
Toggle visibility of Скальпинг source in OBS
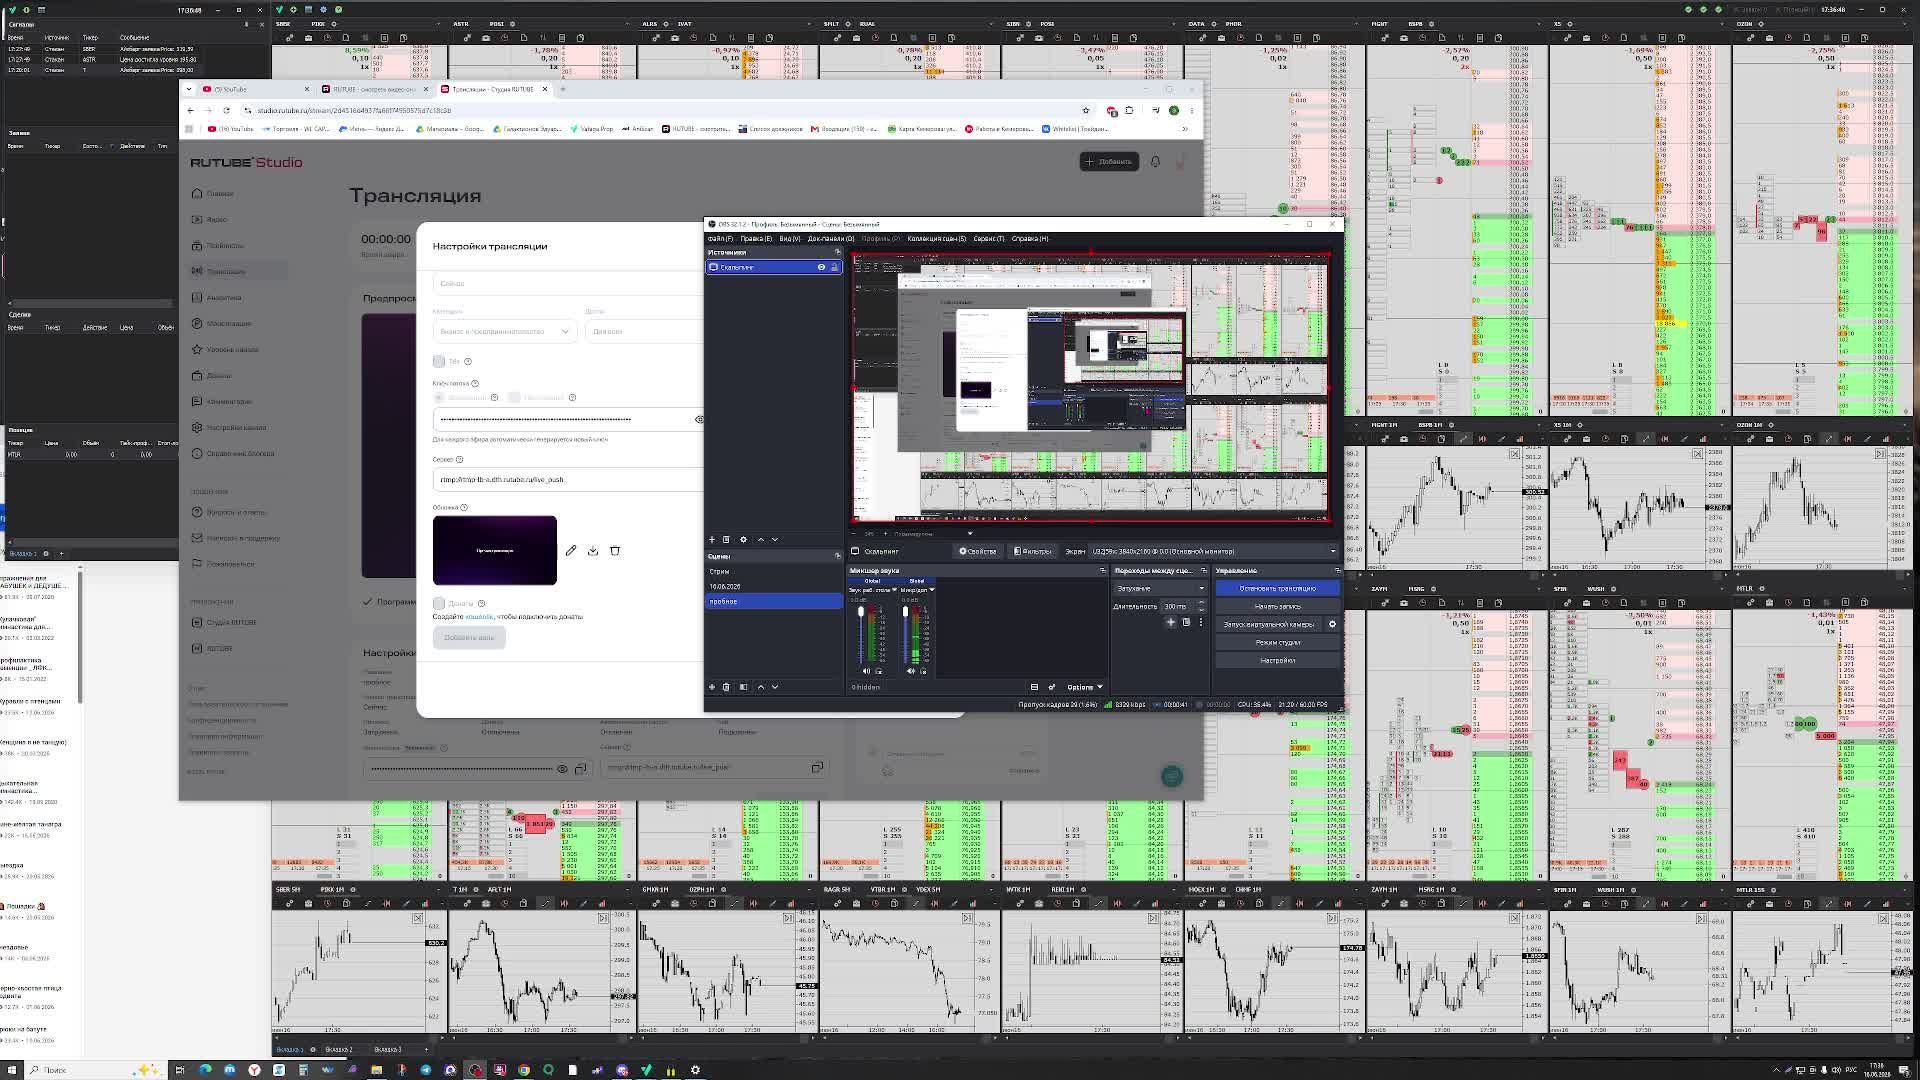pyautogui.click(x=821, y=267)
